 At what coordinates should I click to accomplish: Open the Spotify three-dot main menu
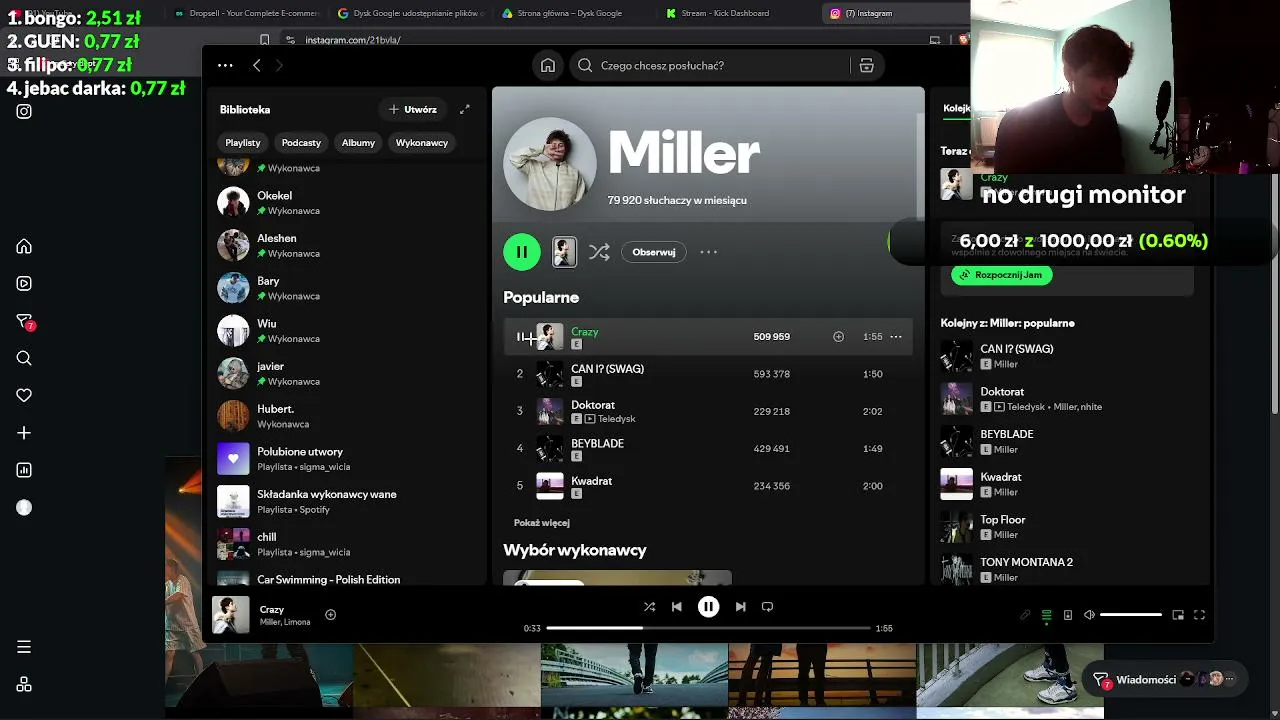225,65
